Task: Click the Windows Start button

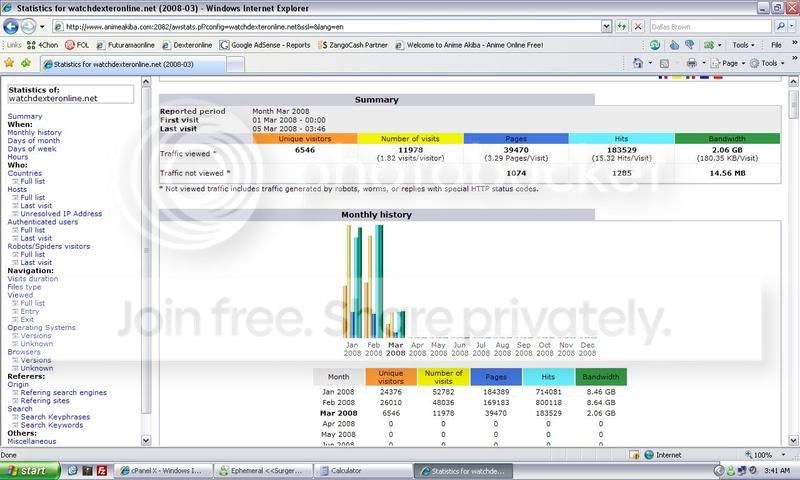Action: tap(30, 470)
